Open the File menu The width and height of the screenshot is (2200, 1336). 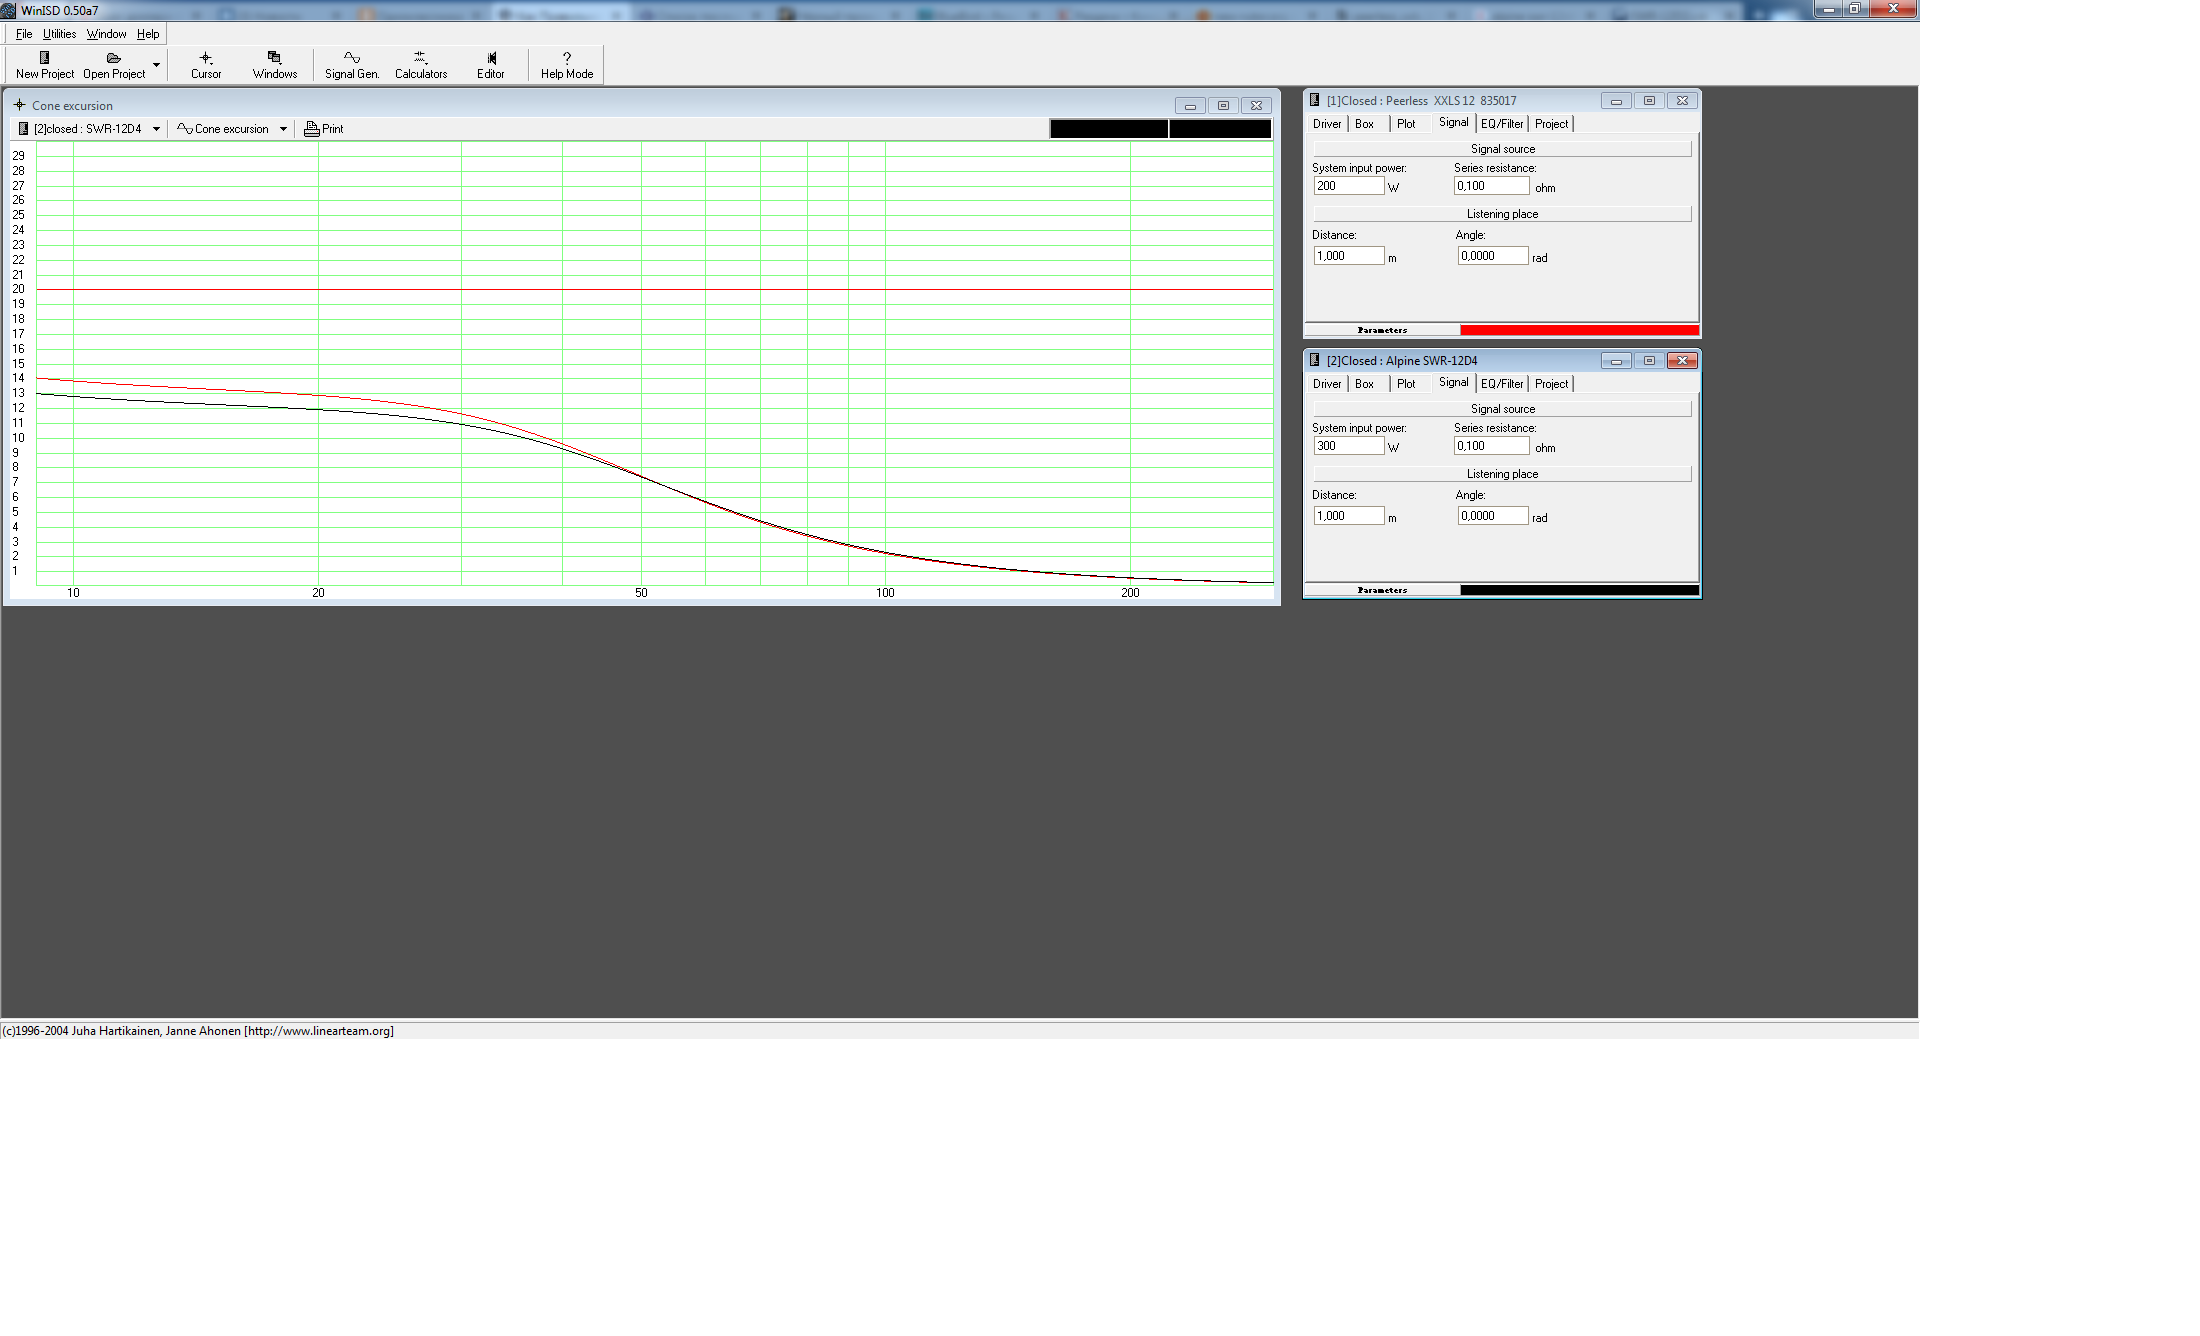click(x=24, y=34)
